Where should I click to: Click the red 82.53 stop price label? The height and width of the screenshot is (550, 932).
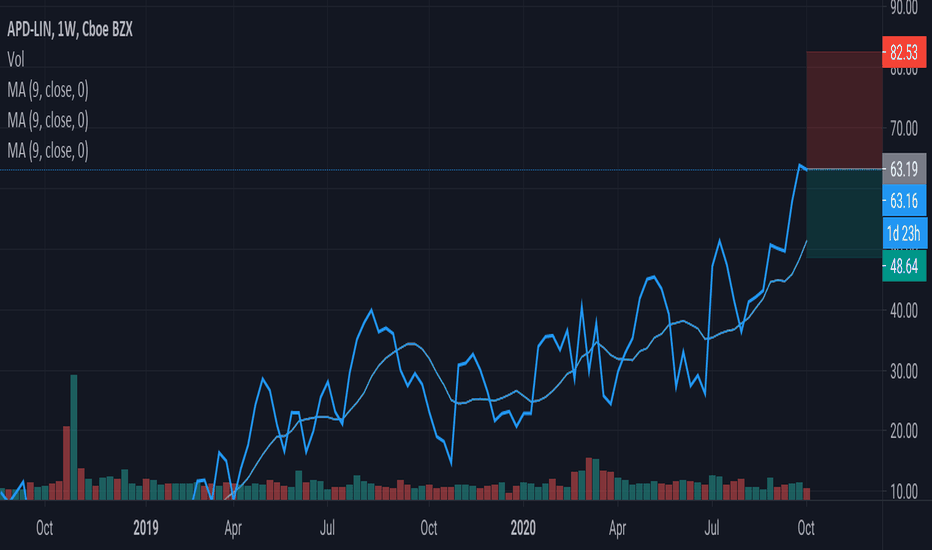point(904,52)
